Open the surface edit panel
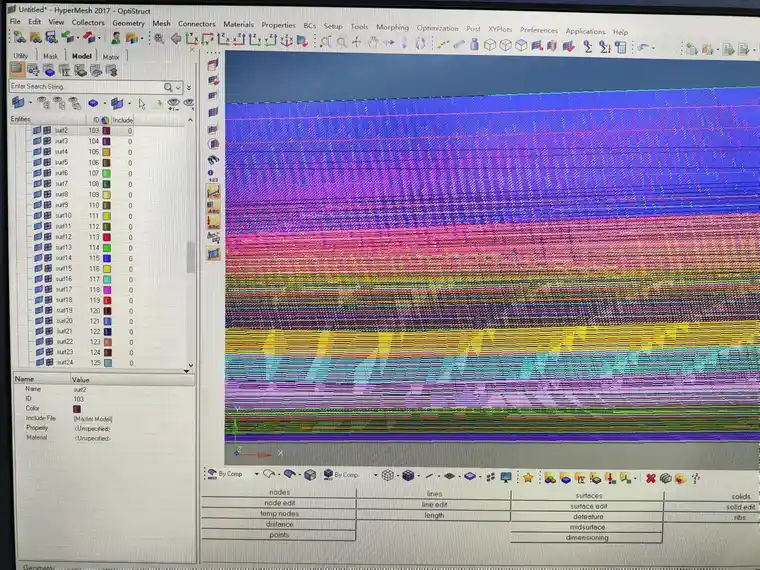 click(588, 506)
